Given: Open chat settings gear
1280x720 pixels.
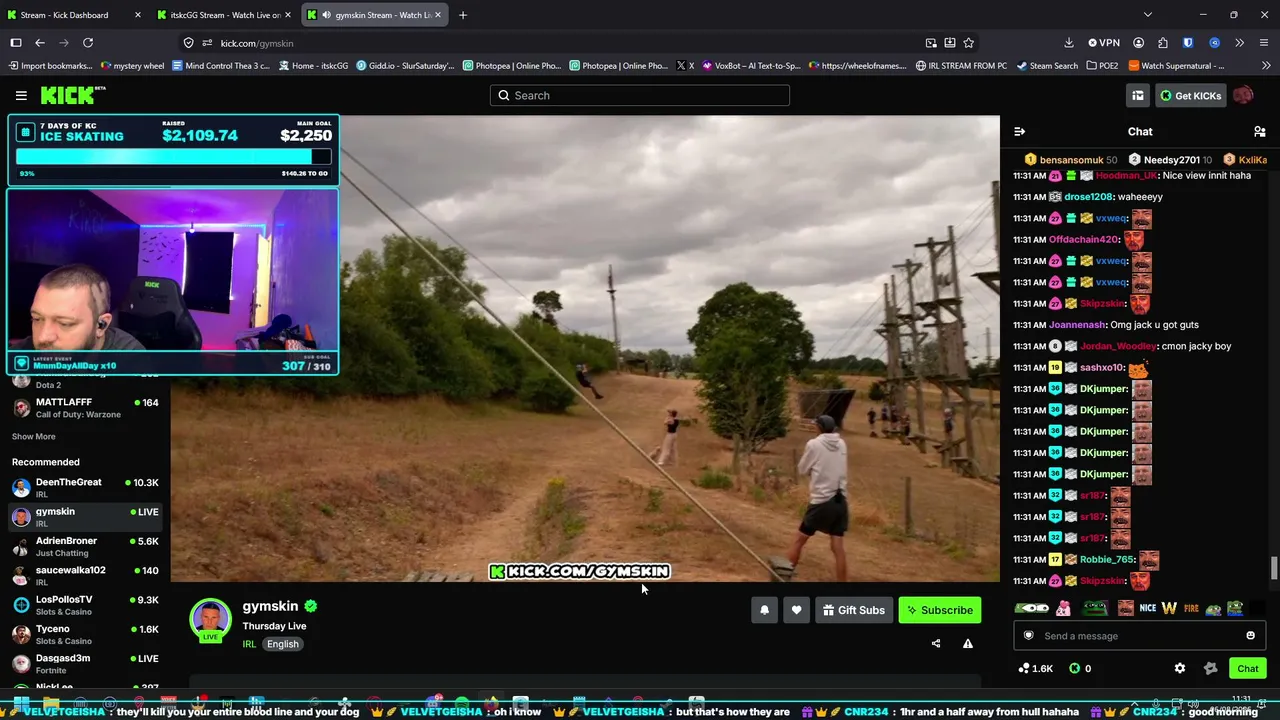Looking at the screenshot, I should [1180, 668].
